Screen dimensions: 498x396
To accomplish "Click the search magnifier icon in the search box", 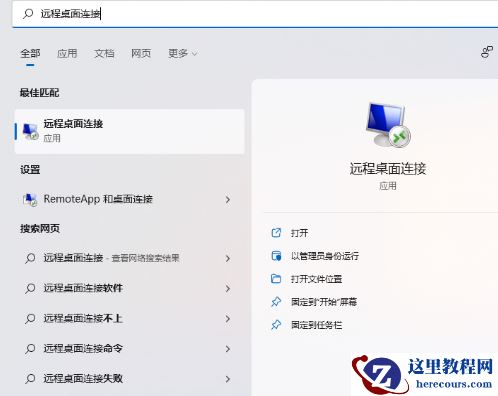I will (28, 14).
